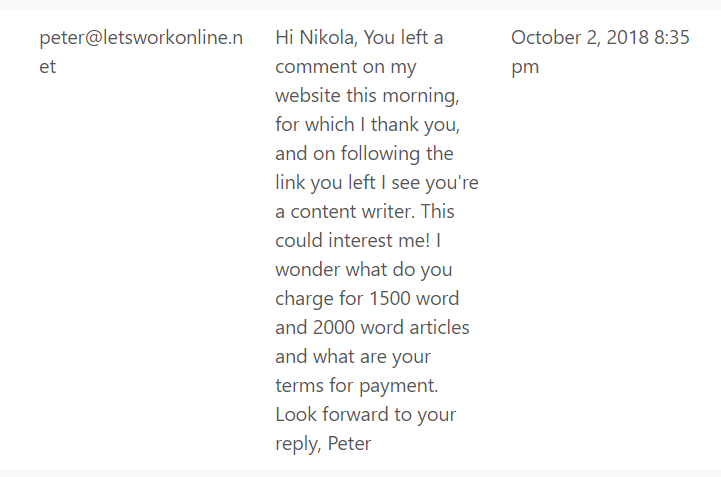Click the 'for which I thank you,' line

coord(367,125)
